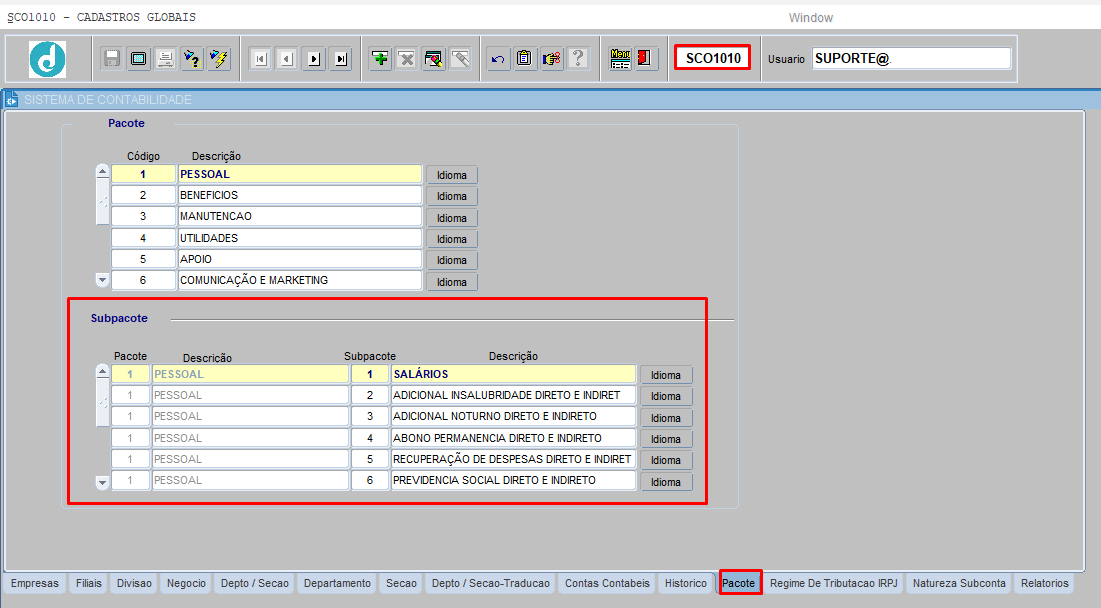The width and height of the screenshot is (1101, 608).
Task: Click Idioma button for UTILIDADES row
Action: pyautogui.click(x=451, y=239)
